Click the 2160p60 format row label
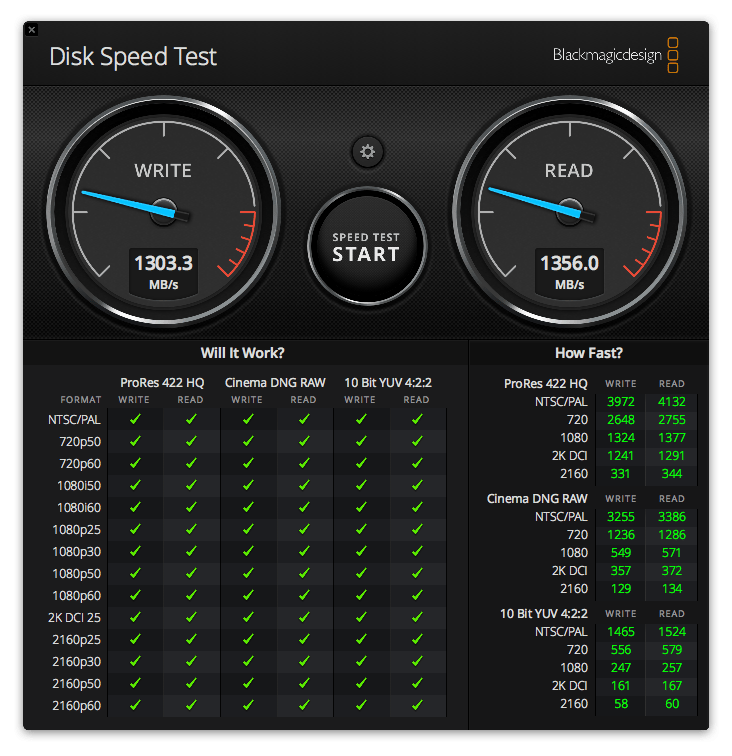 coord(77,706)
